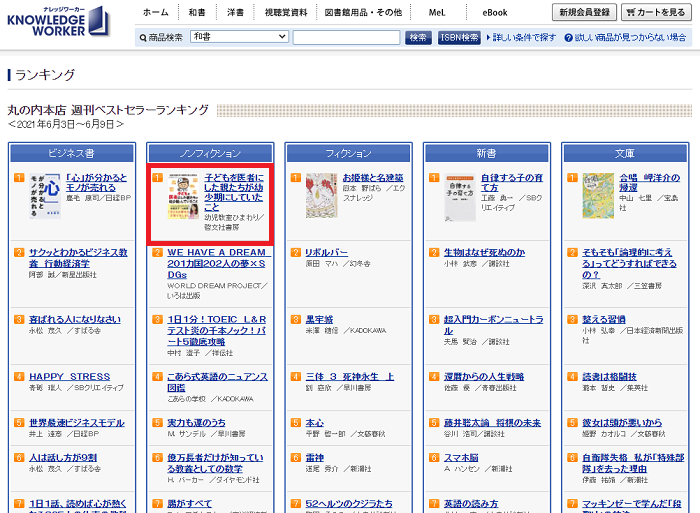Screen dimensions: 700x513
Task: Open the 「心」が分かるとモノが売れる title link
Action: [96, 183]
